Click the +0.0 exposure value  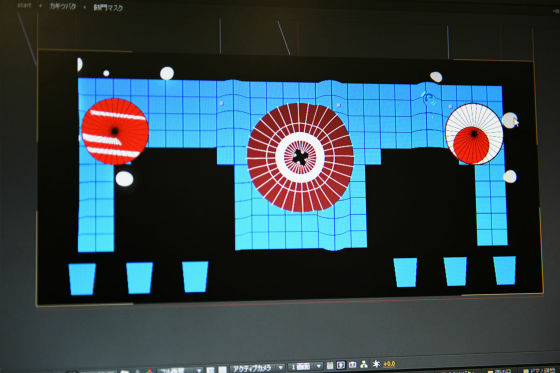(389, 364)
